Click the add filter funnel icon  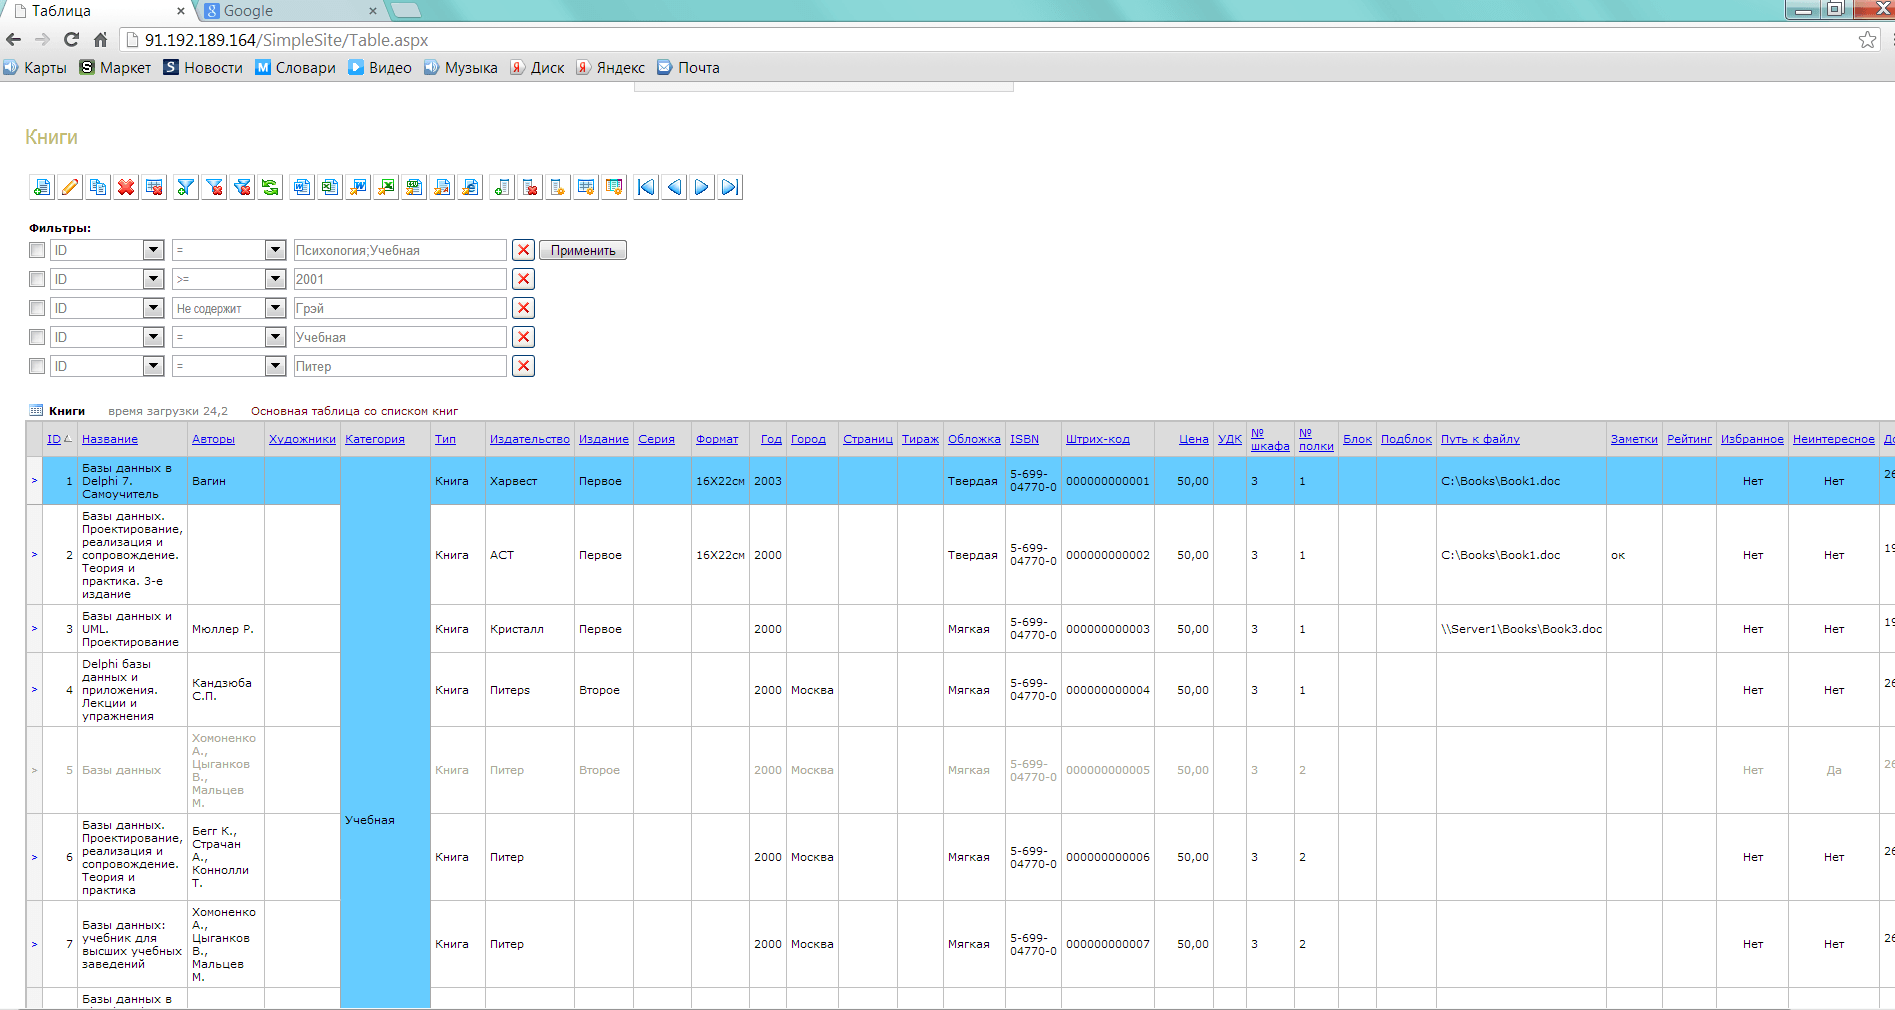[x=186, y=187]
